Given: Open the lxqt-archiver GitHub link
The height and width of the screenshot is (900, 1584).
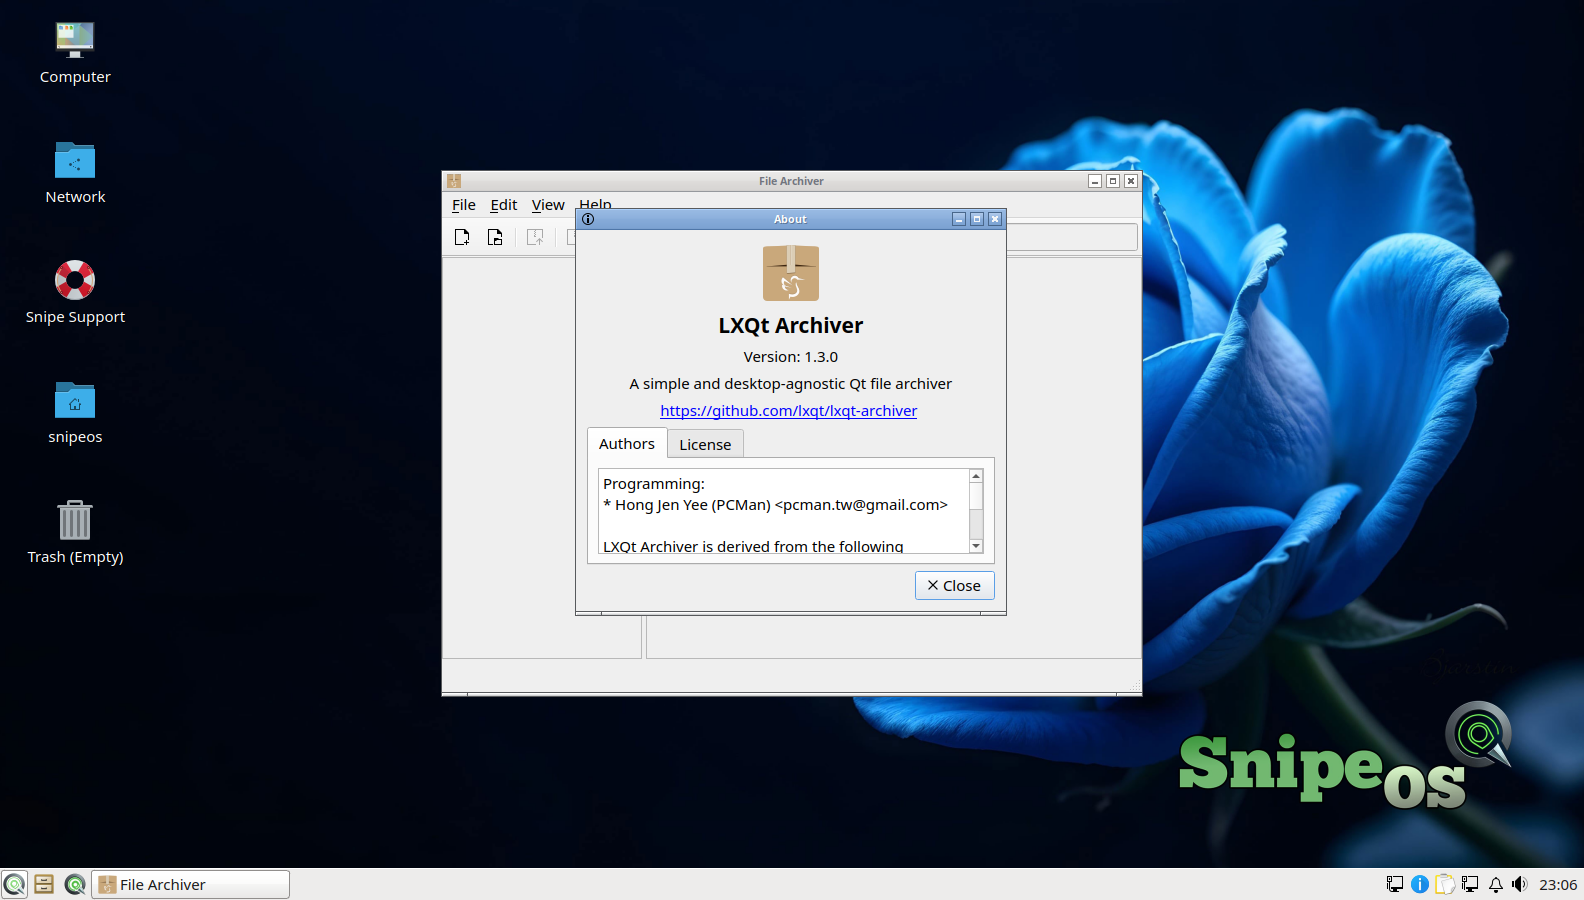Looking at the screenshot, I should coord(789,411).
